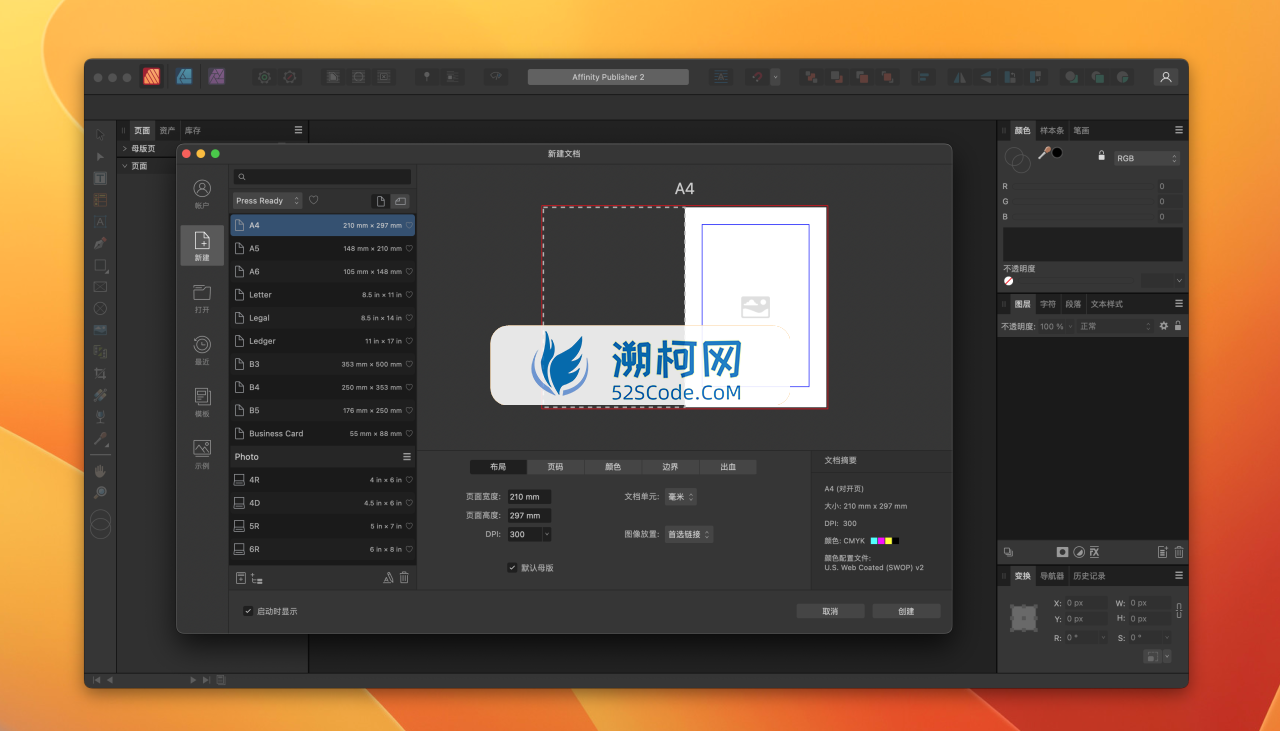This screenshot has height=731, width=1280.
Task: Click the favorites heart beside Press Ready
Action: click(313, 200)
